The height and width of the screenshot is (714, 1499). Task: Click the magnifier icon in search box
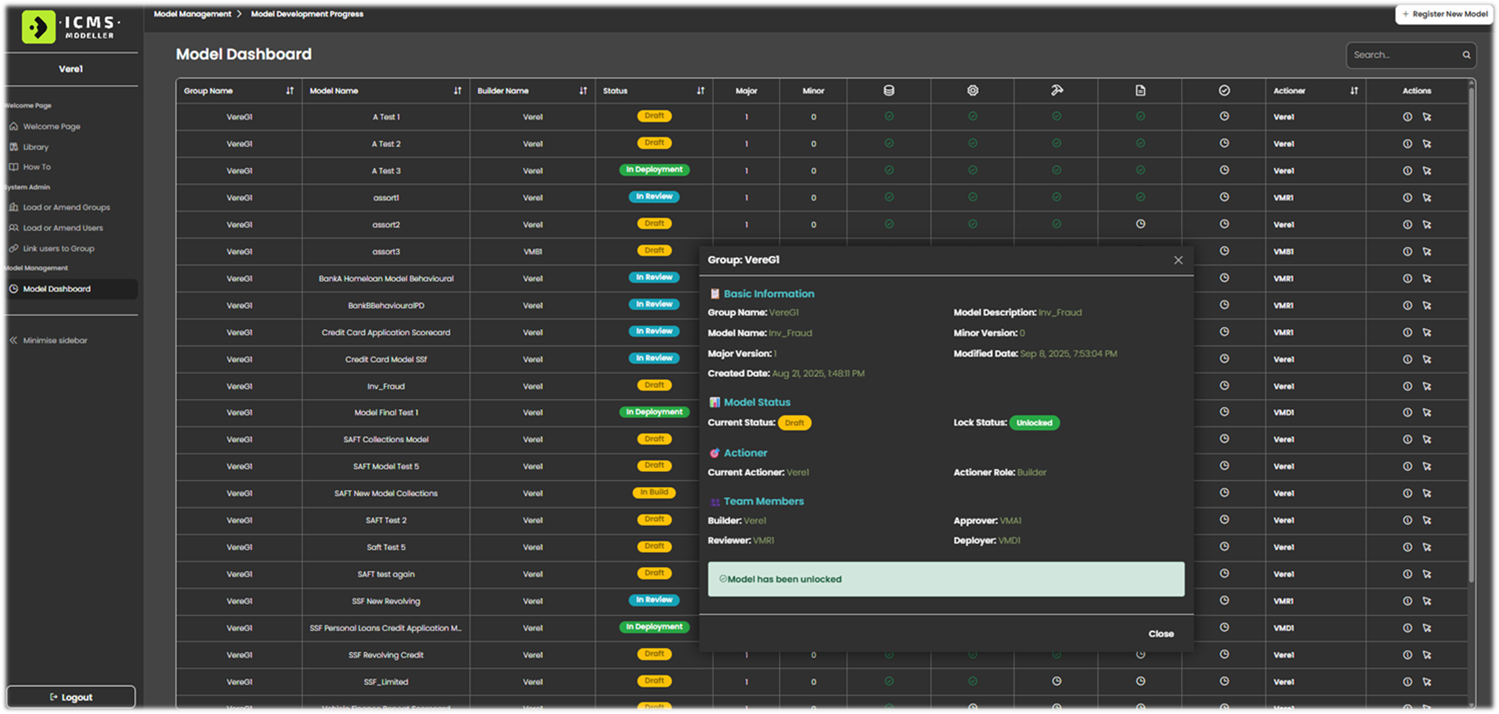point(1467,55)
